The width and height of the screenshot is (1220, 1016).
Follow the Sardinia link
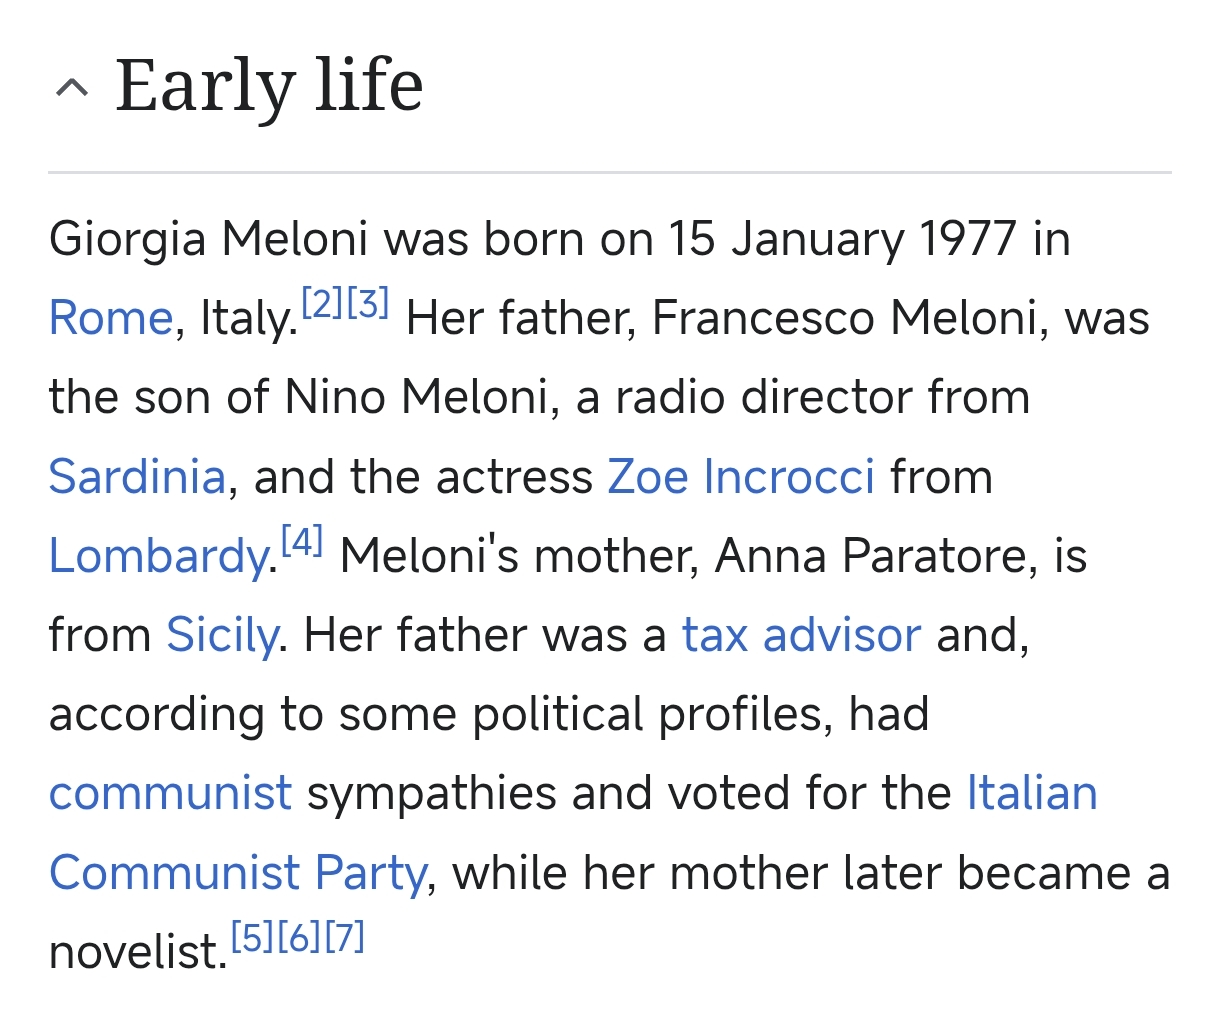(137, 477)
